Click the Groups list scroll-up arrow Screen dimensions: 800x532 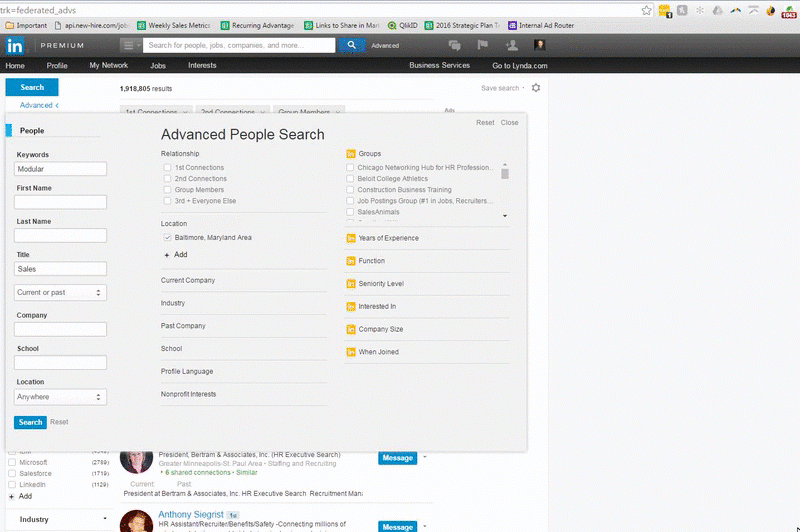[x=505, y=165]
